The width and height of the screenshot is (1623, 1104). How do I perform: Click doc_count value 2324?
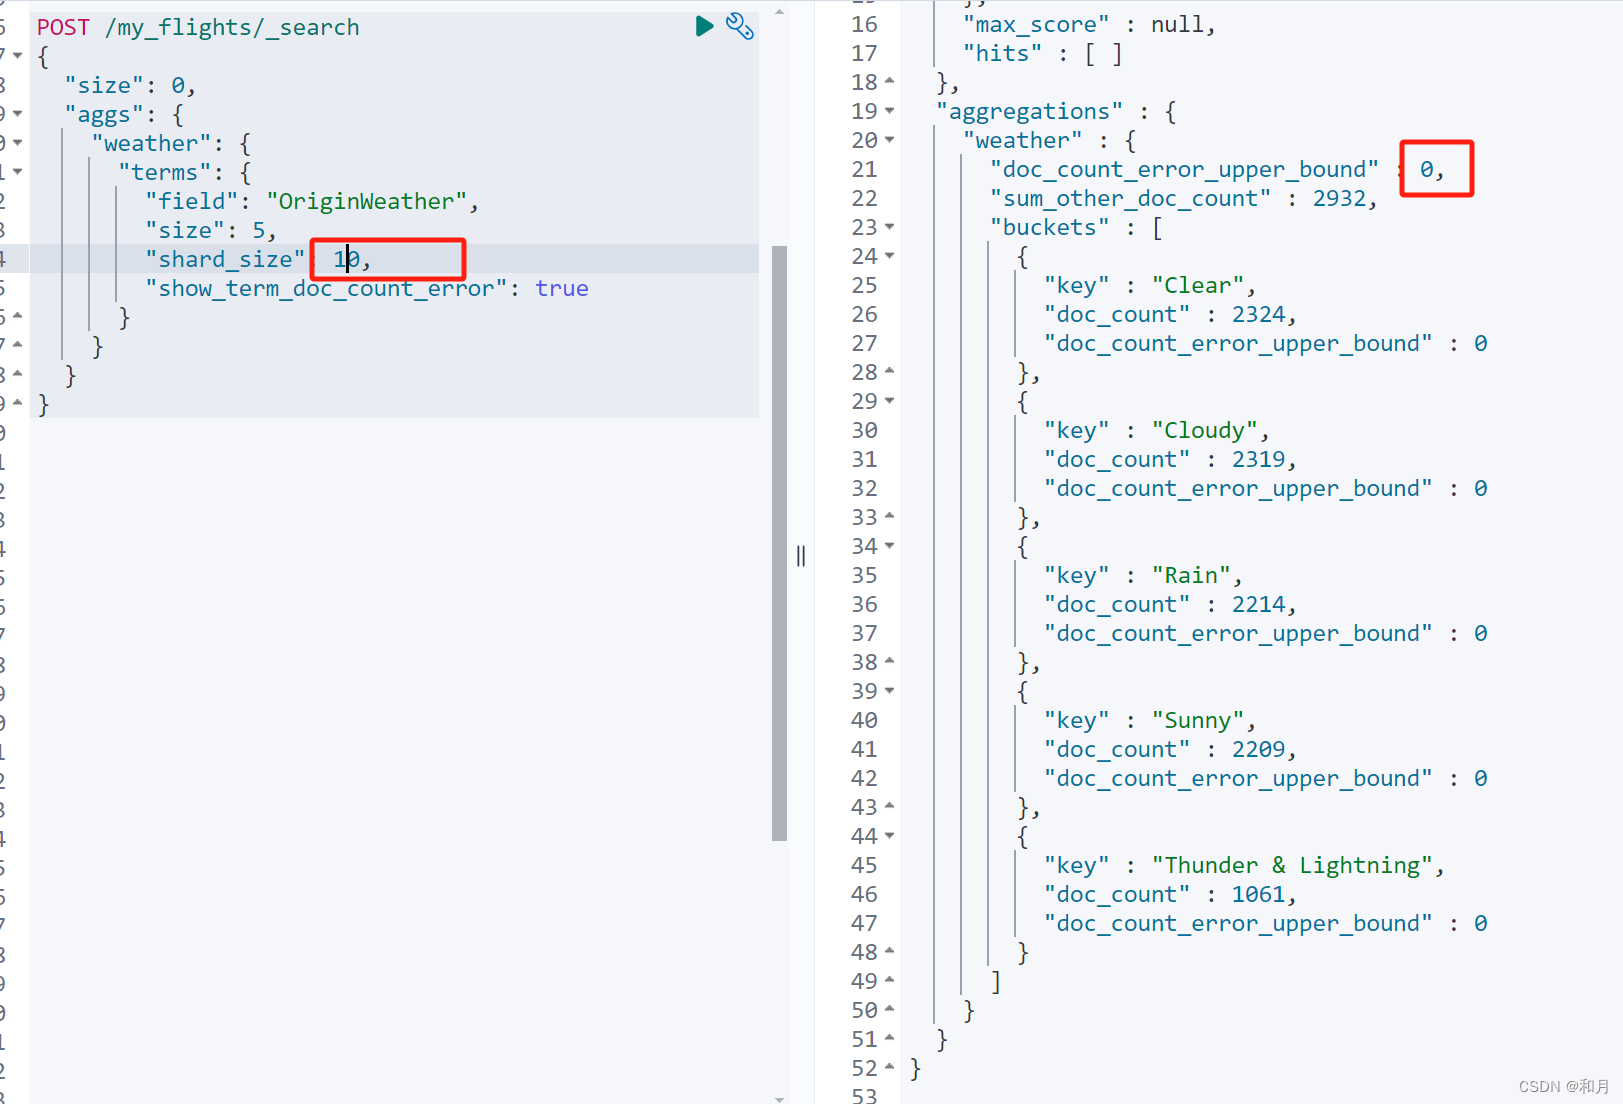[1258, 315]
